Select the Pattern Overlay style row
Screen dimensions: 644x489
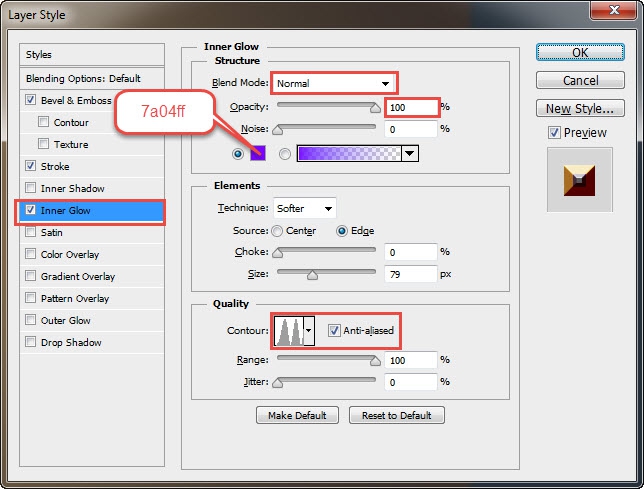pos(92,298)
